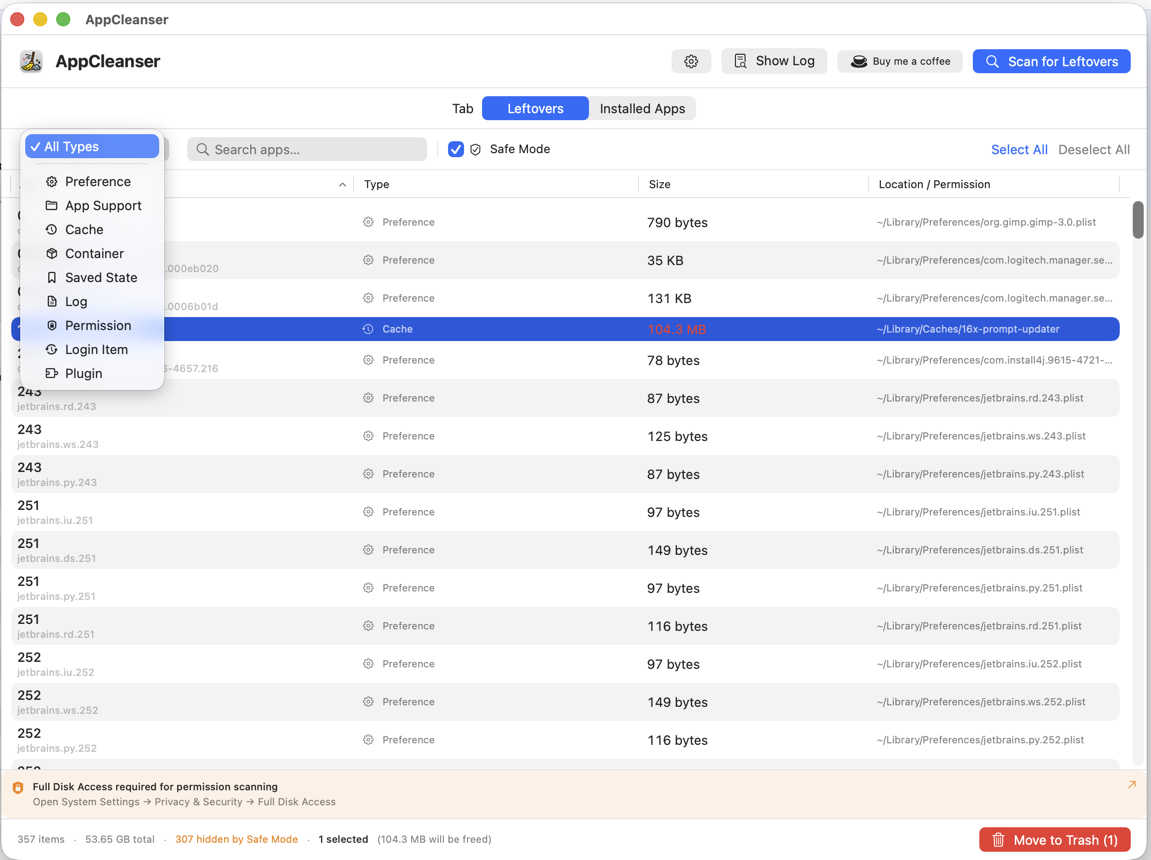
Task: Filter by Log type
Action: pos(92,302)
